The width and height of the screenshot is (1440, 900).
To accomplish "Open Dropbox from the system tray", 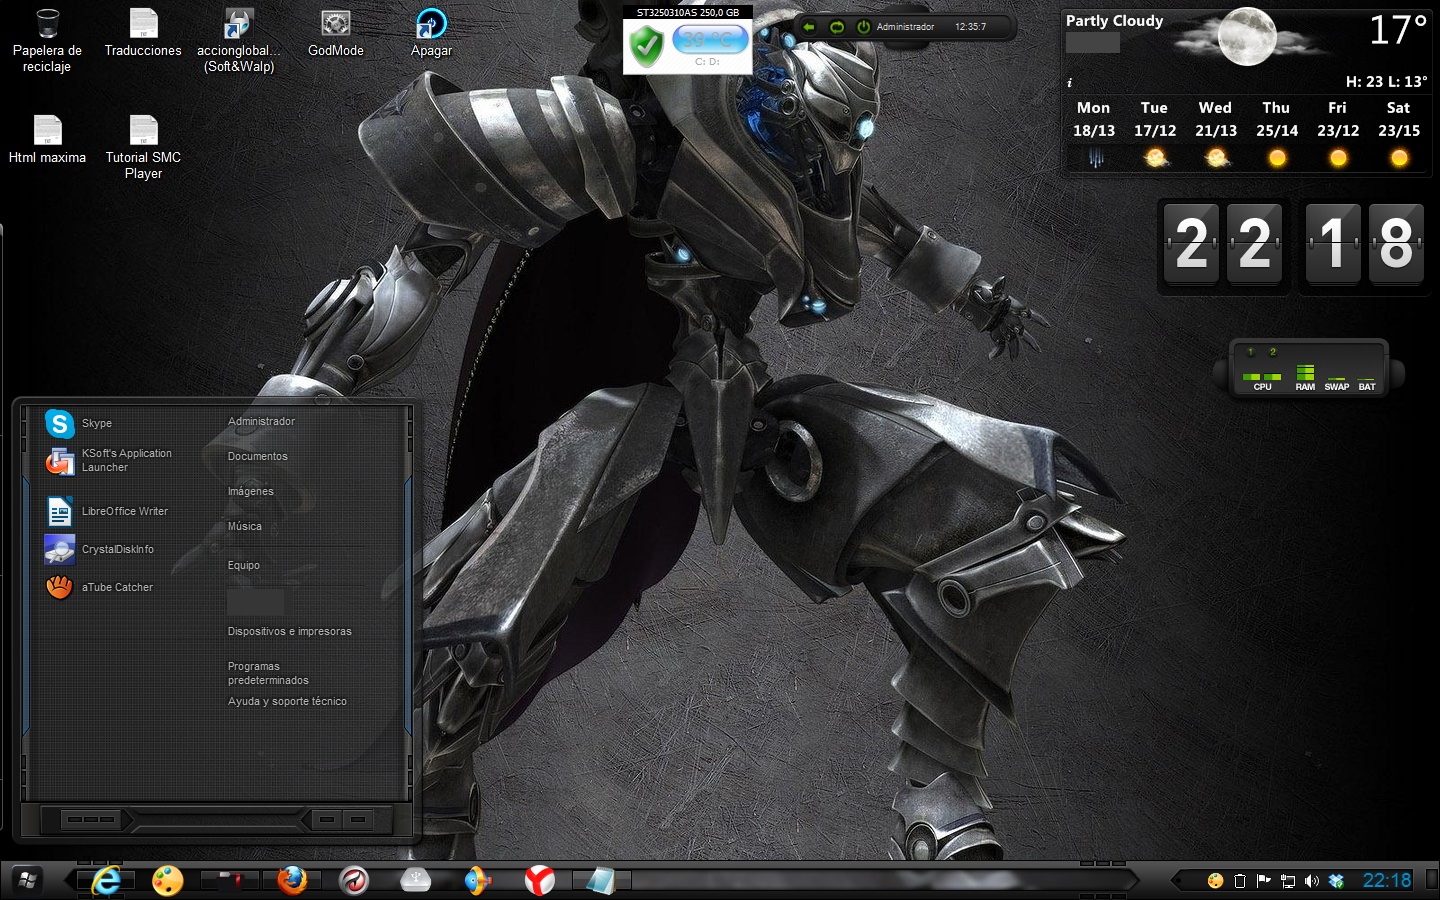I will (1334, 881).
